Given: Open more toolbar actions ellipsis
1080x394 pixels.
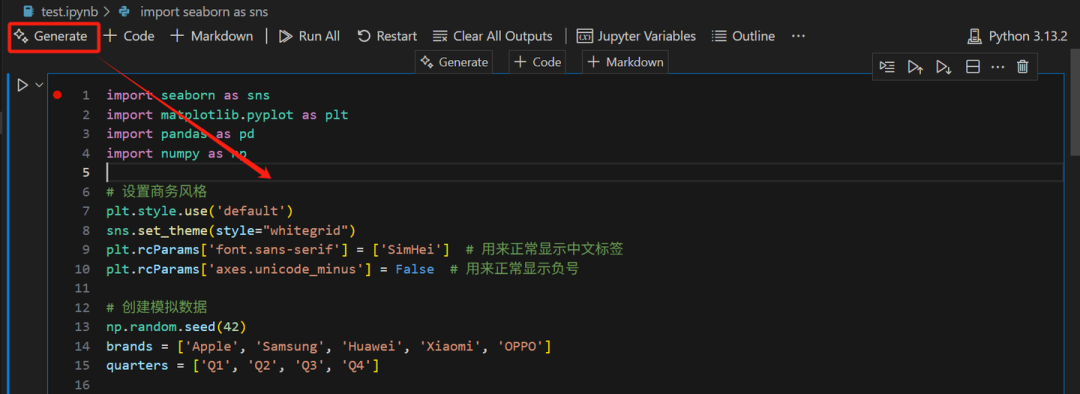Looking at the screenshot, I should pyautogui.click(x=798, y=37).
